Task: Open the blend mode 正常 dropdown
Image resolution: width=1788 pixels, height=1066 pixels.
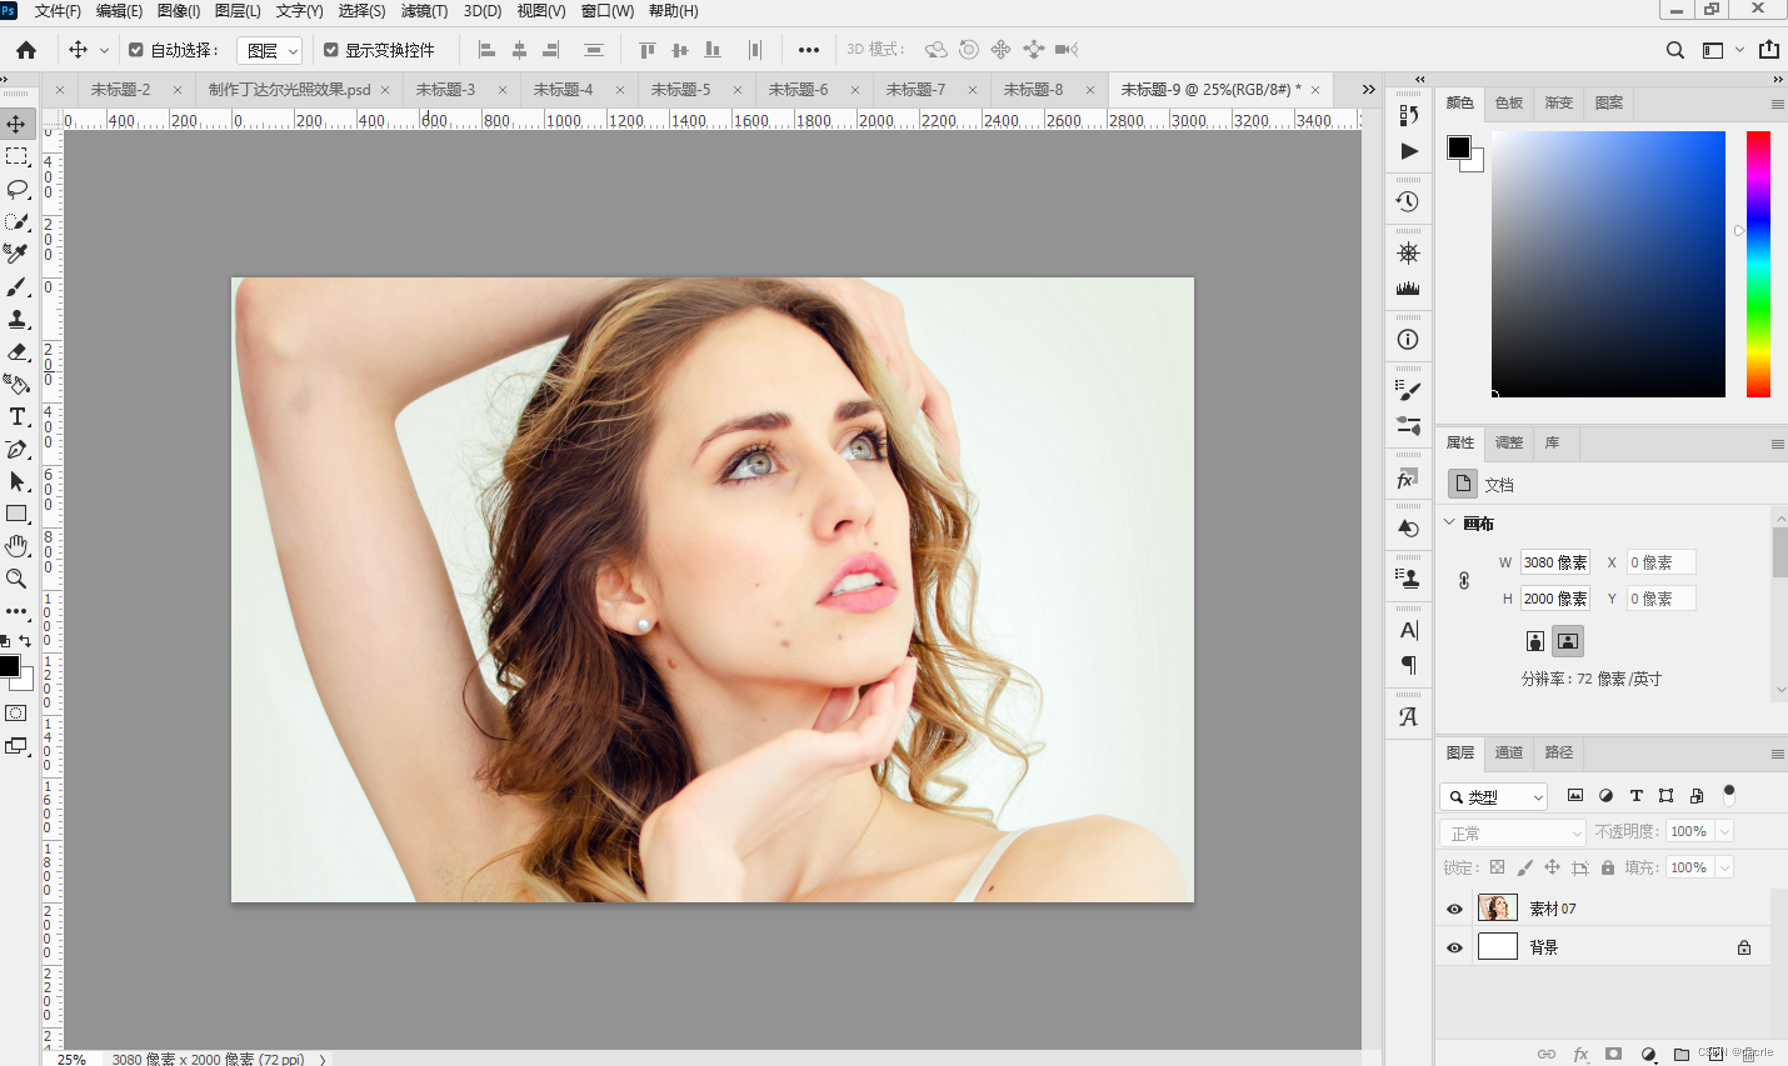Action: (x=1512, y=832)
